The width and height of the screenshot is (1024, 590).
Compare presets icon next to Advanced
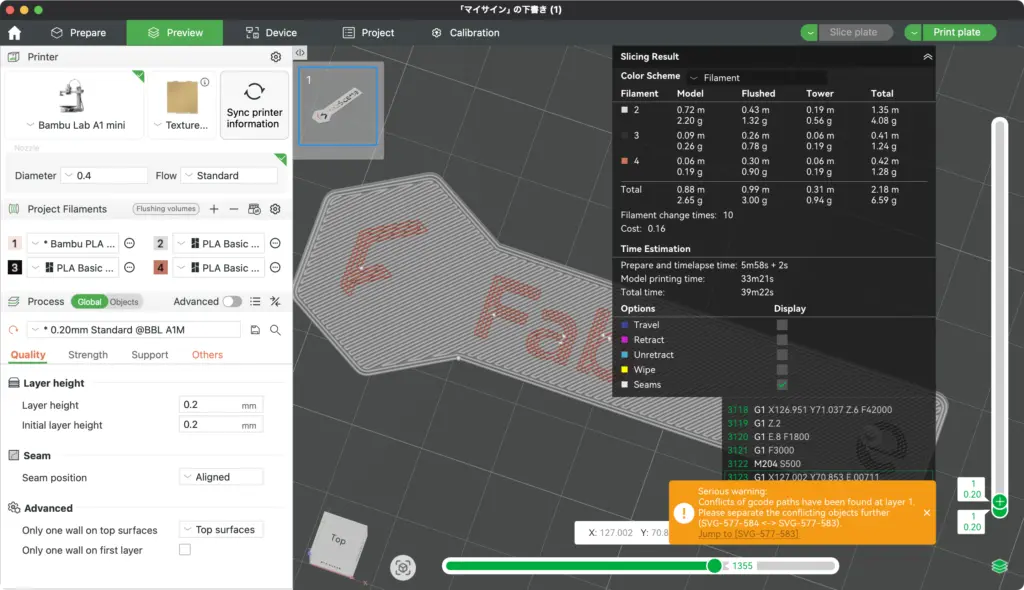coord(275,301)
